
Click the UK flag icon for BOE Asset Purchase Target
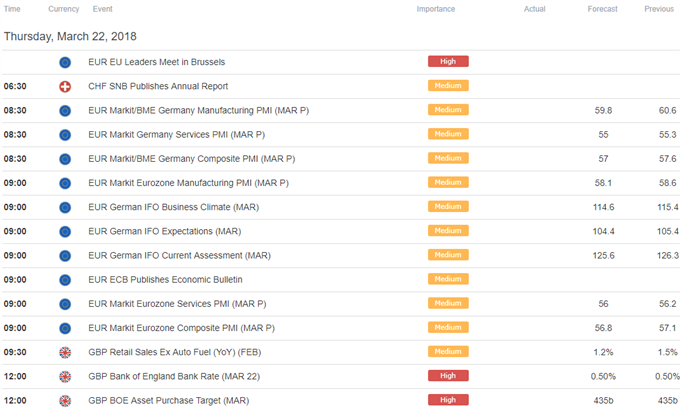[65, 401]
